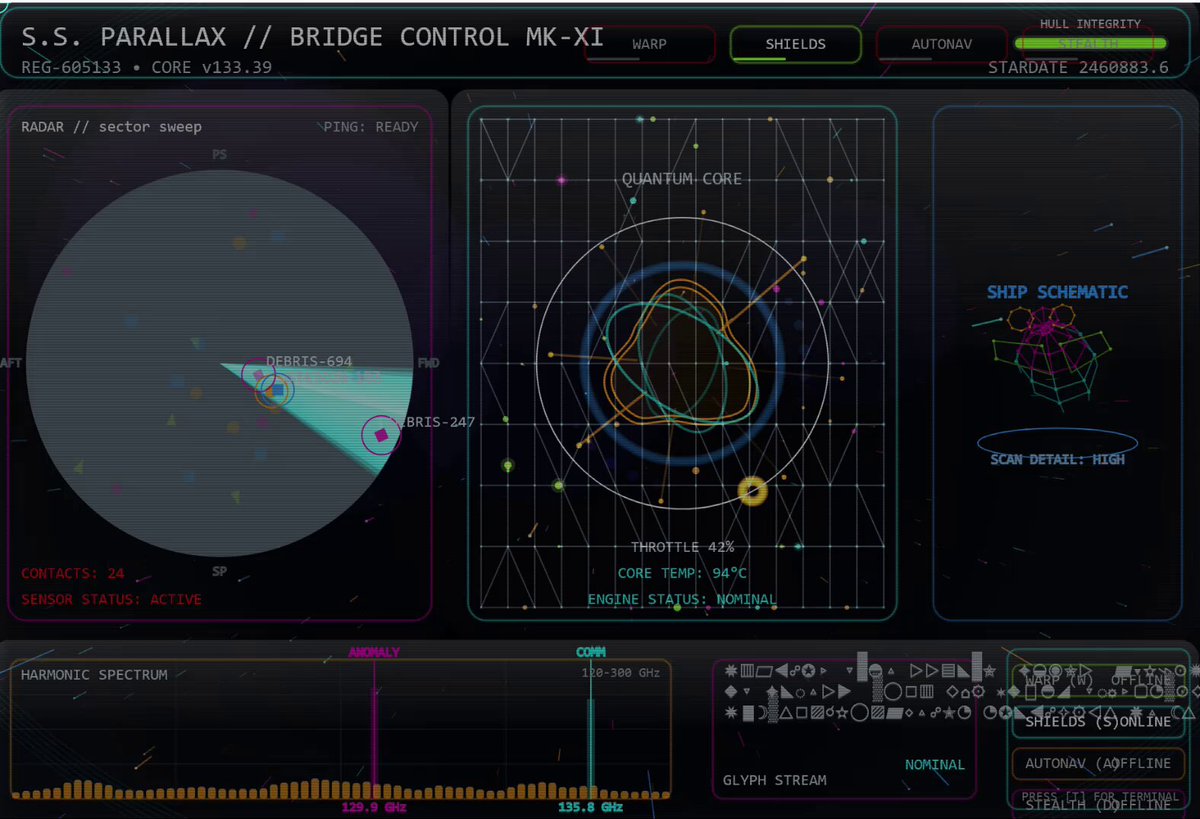The width and height of the screenshot is (1200, 819).
Task: Enable the STEALTH (D) OFFLINE switch
Action: [x=1098, y=803]
